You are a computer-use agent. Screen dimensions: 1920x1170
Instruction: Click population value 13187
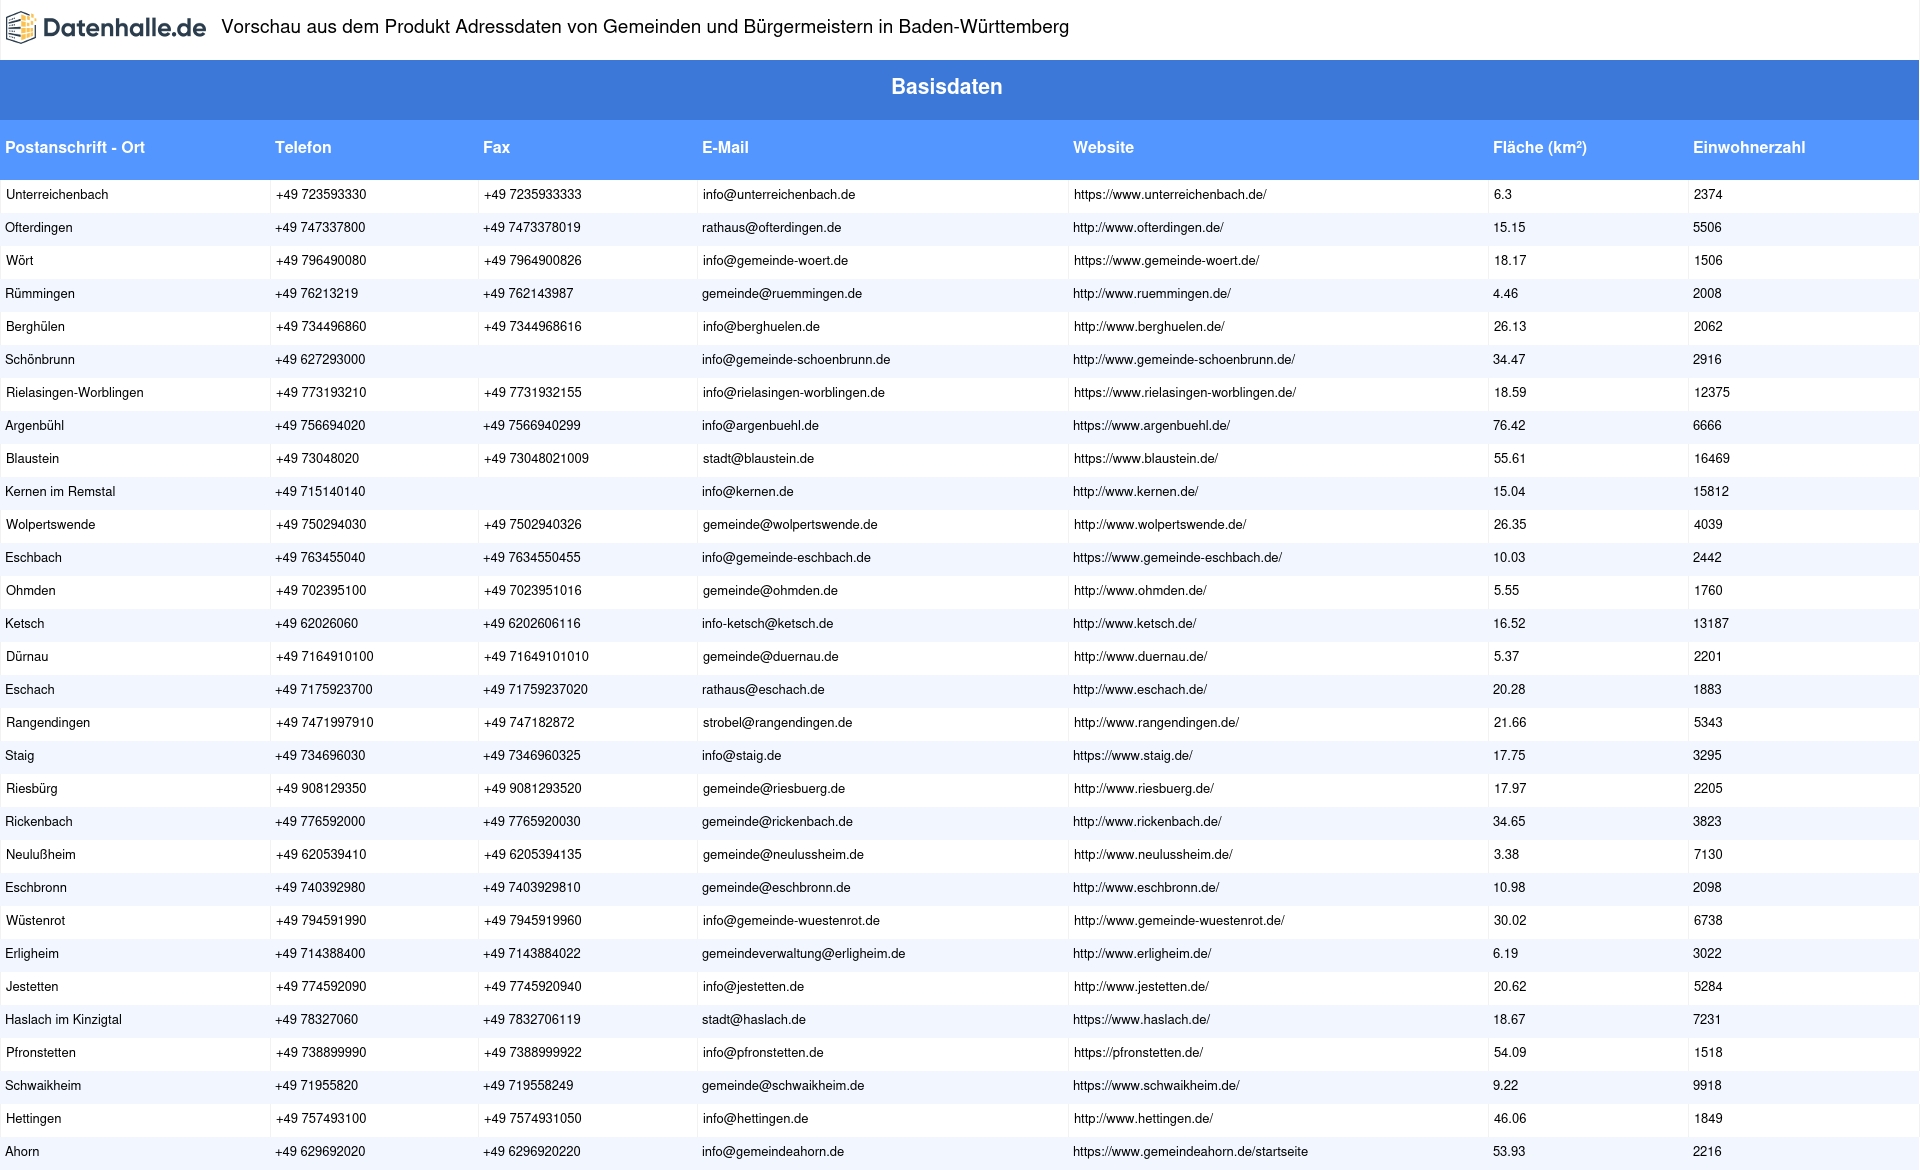pyautogui.click(x=1711, y=624)
